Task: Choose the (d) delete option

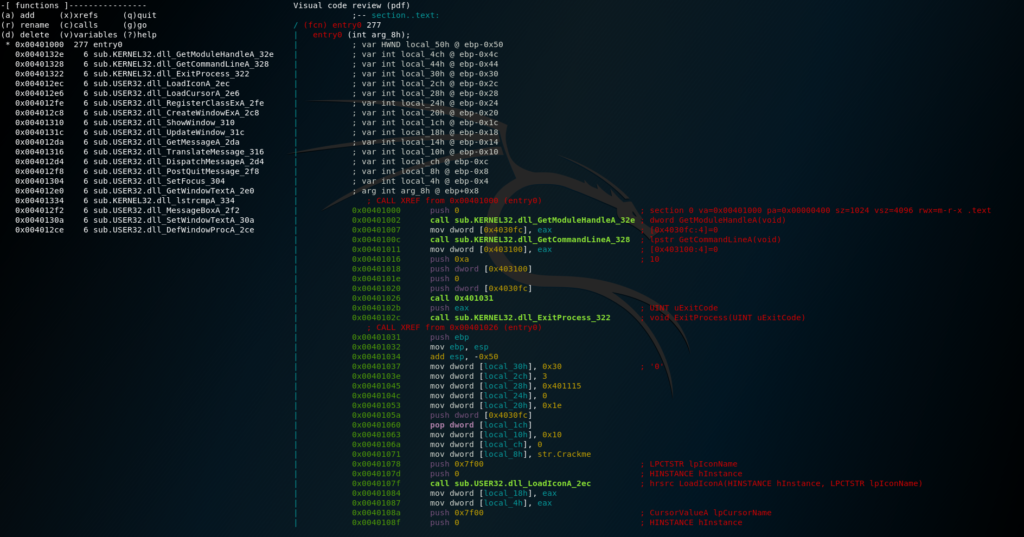Action: click(26, 34)
